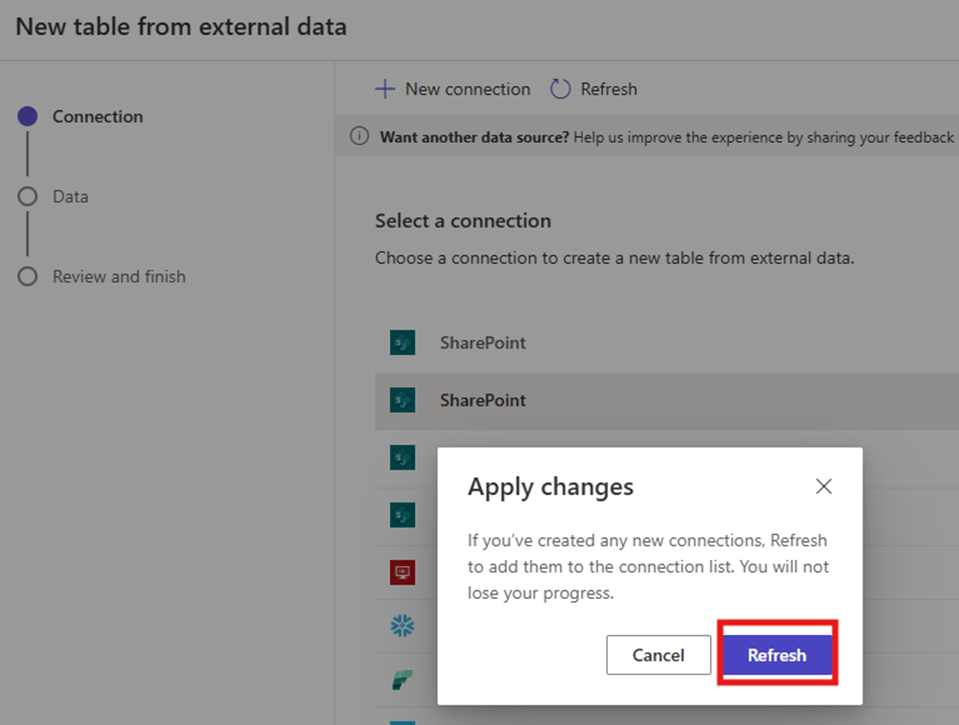Click the 'Select a connection' heading
This screenshot has height=725, width=959.
click(x=463, y=221)
